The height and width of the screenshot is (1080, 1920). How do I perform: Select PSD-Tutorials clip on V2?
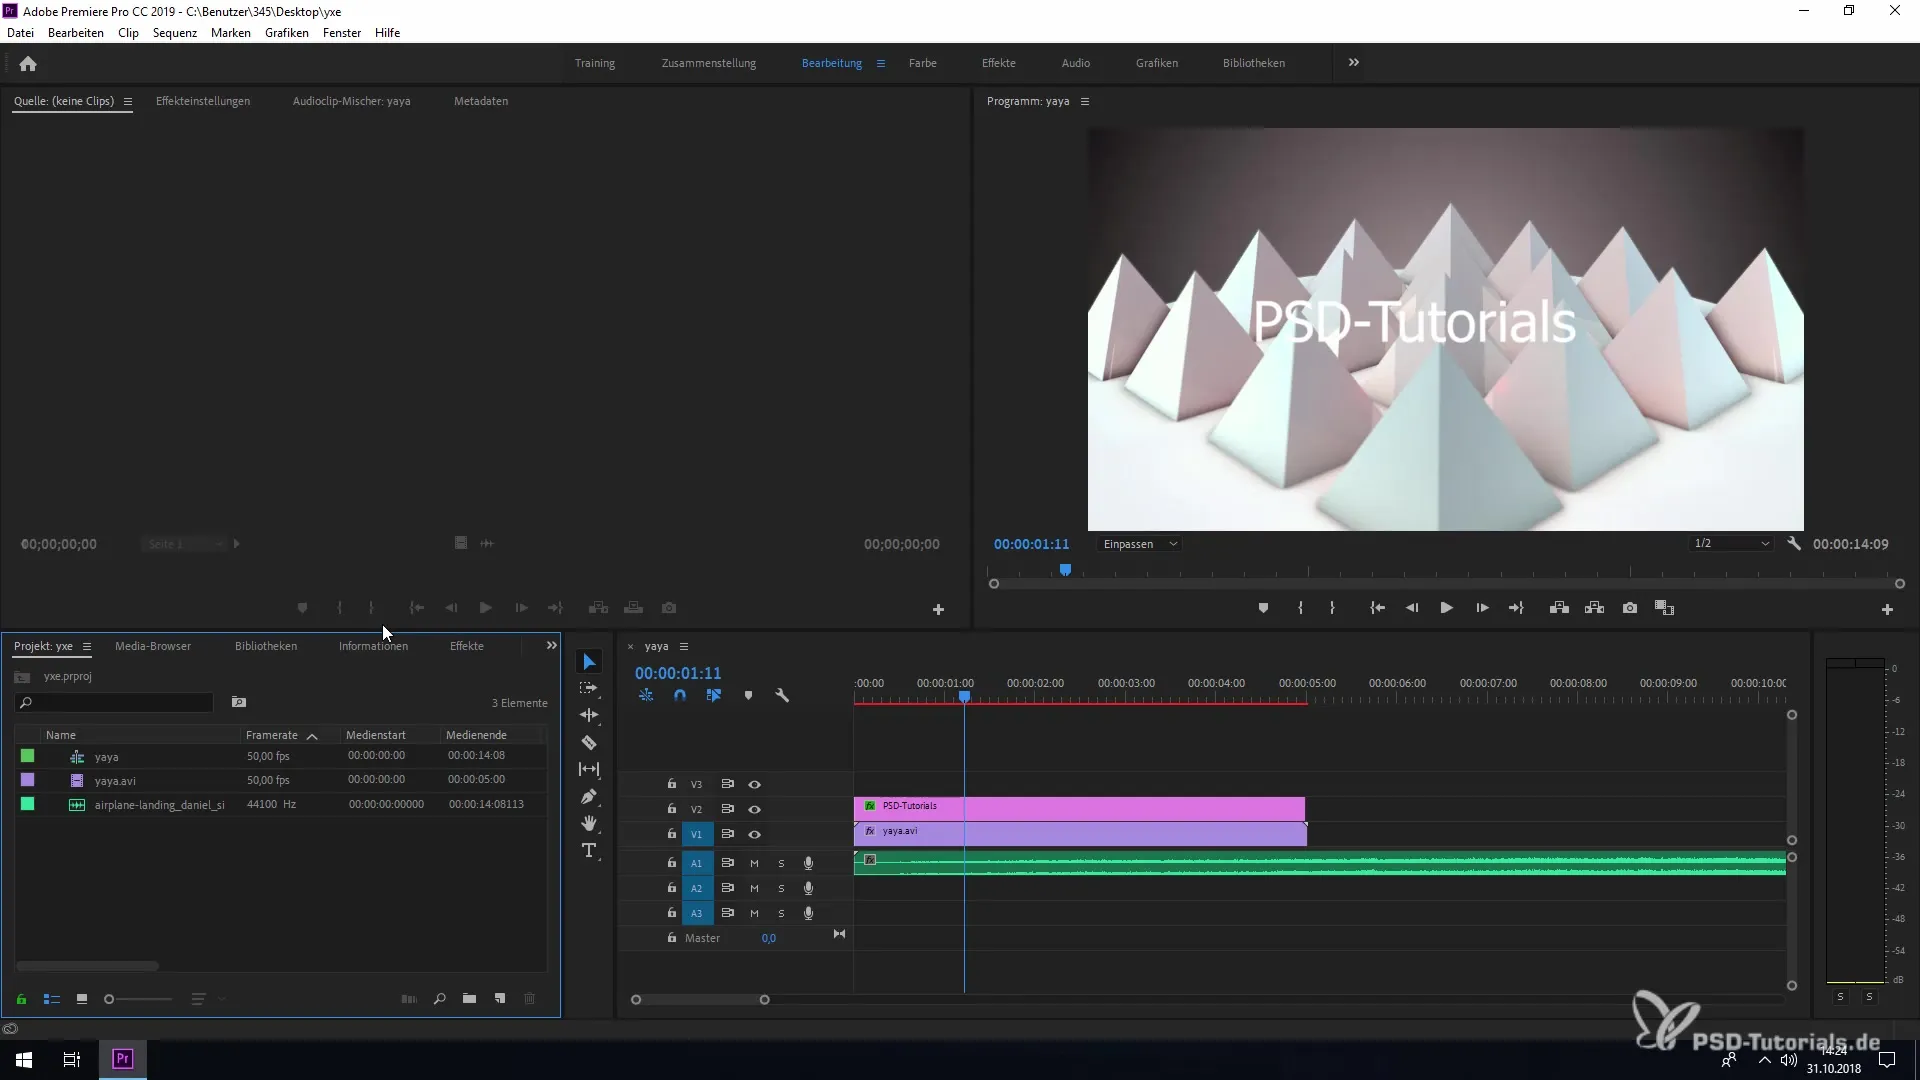pyautogui.click(x=1079, y=808)
